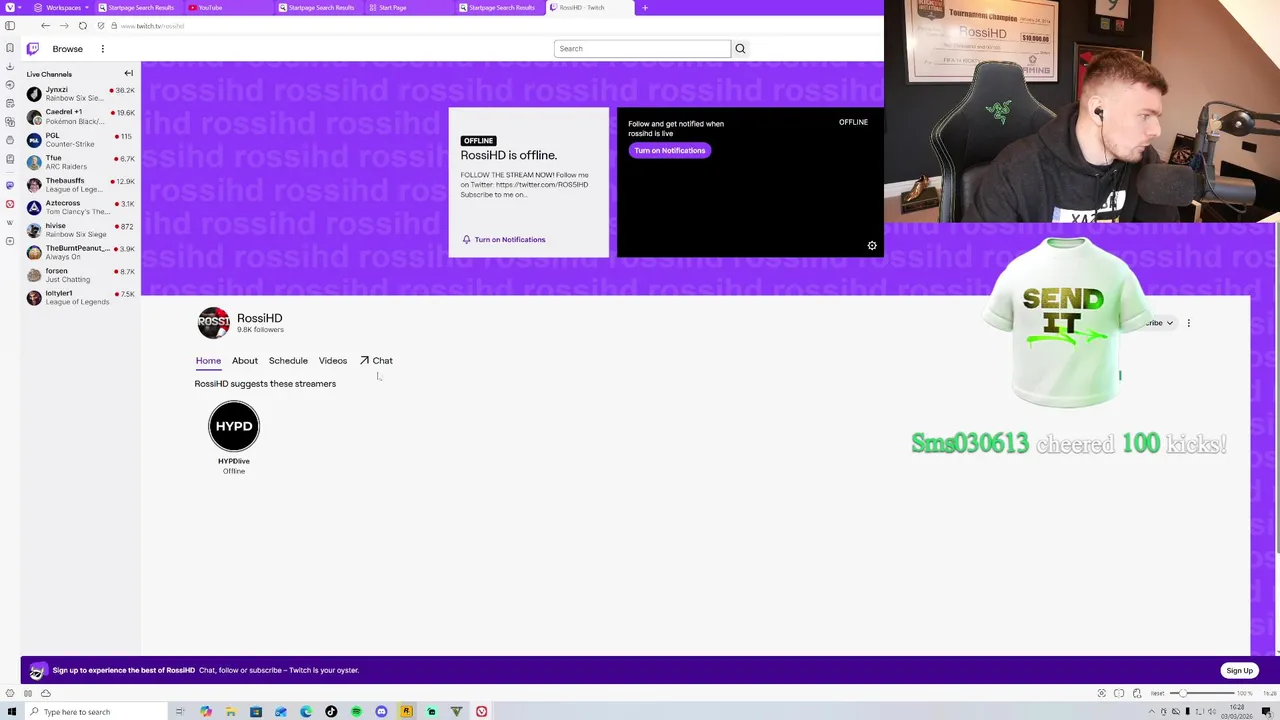
Task: Click the page vertical scrollbar
Action: click(x=1277, y=390)
